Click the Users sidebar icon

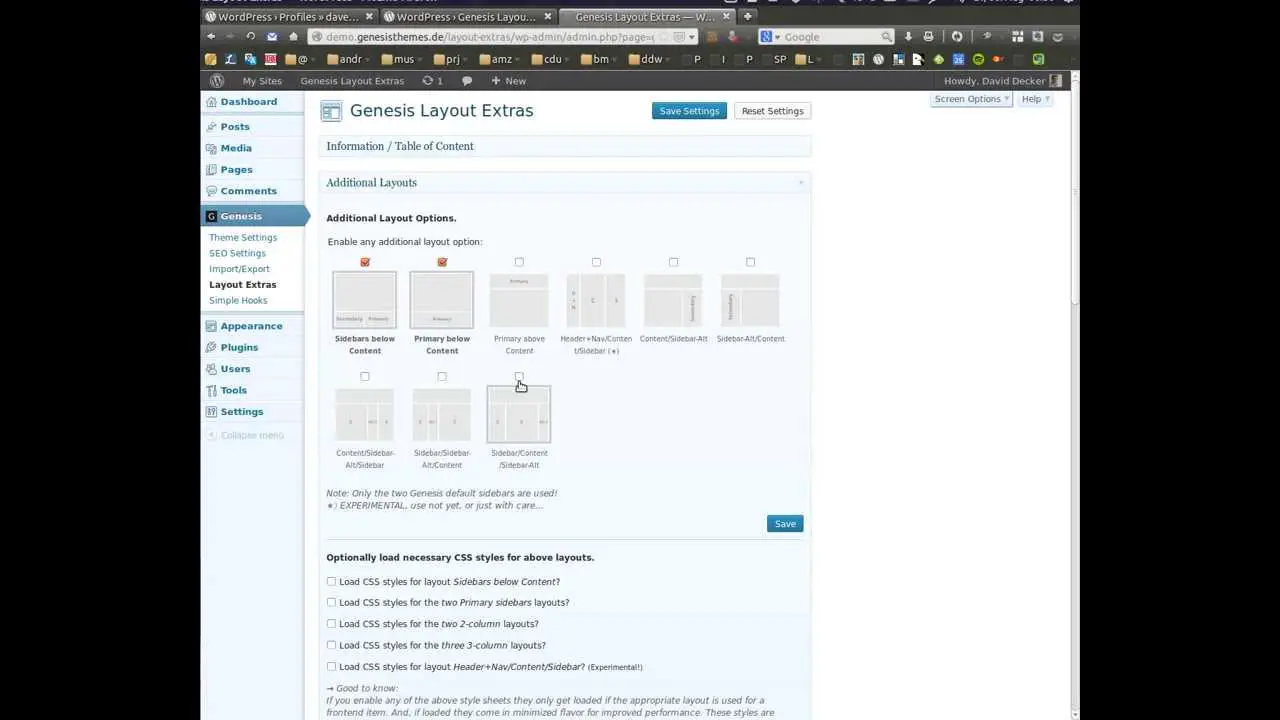coord(211,369)
